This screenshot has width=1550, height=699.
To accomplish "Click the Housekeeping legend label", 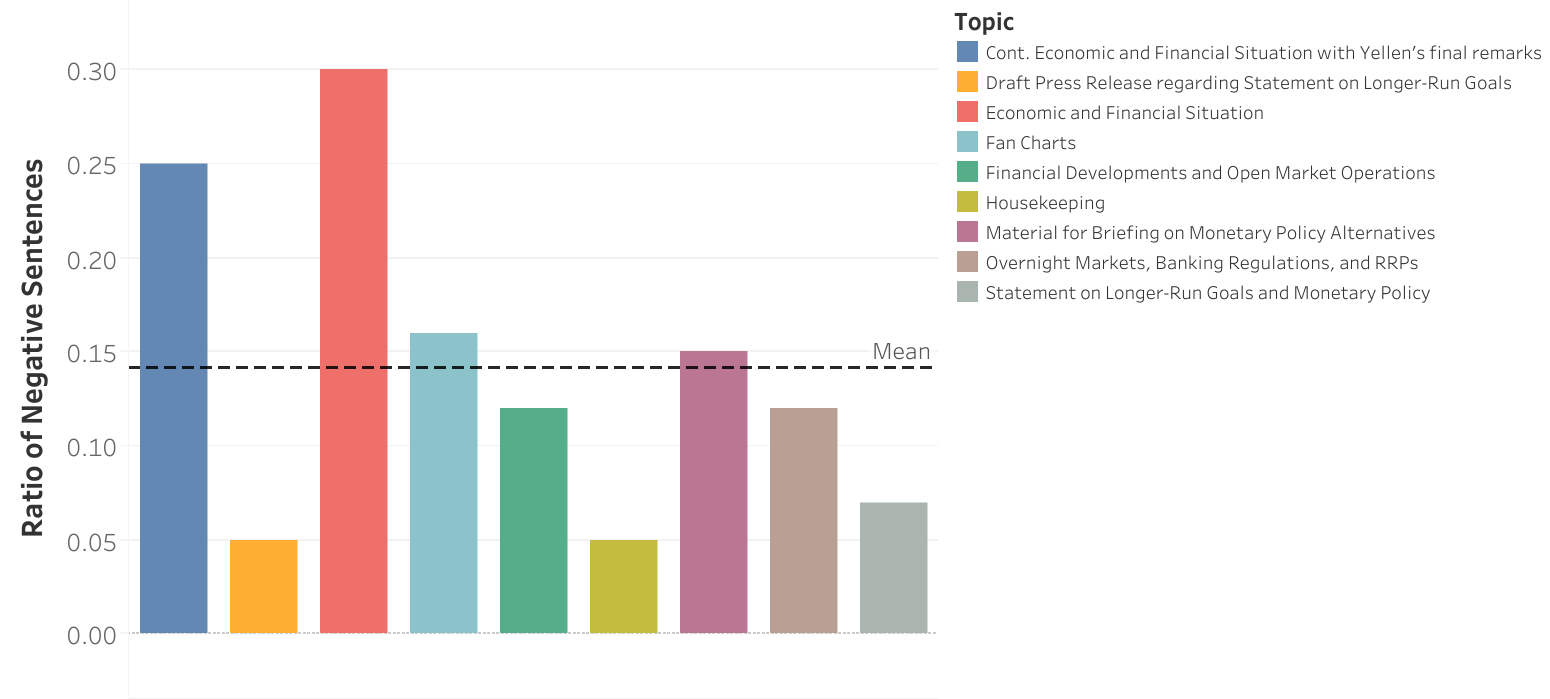I will (1045, 203).
